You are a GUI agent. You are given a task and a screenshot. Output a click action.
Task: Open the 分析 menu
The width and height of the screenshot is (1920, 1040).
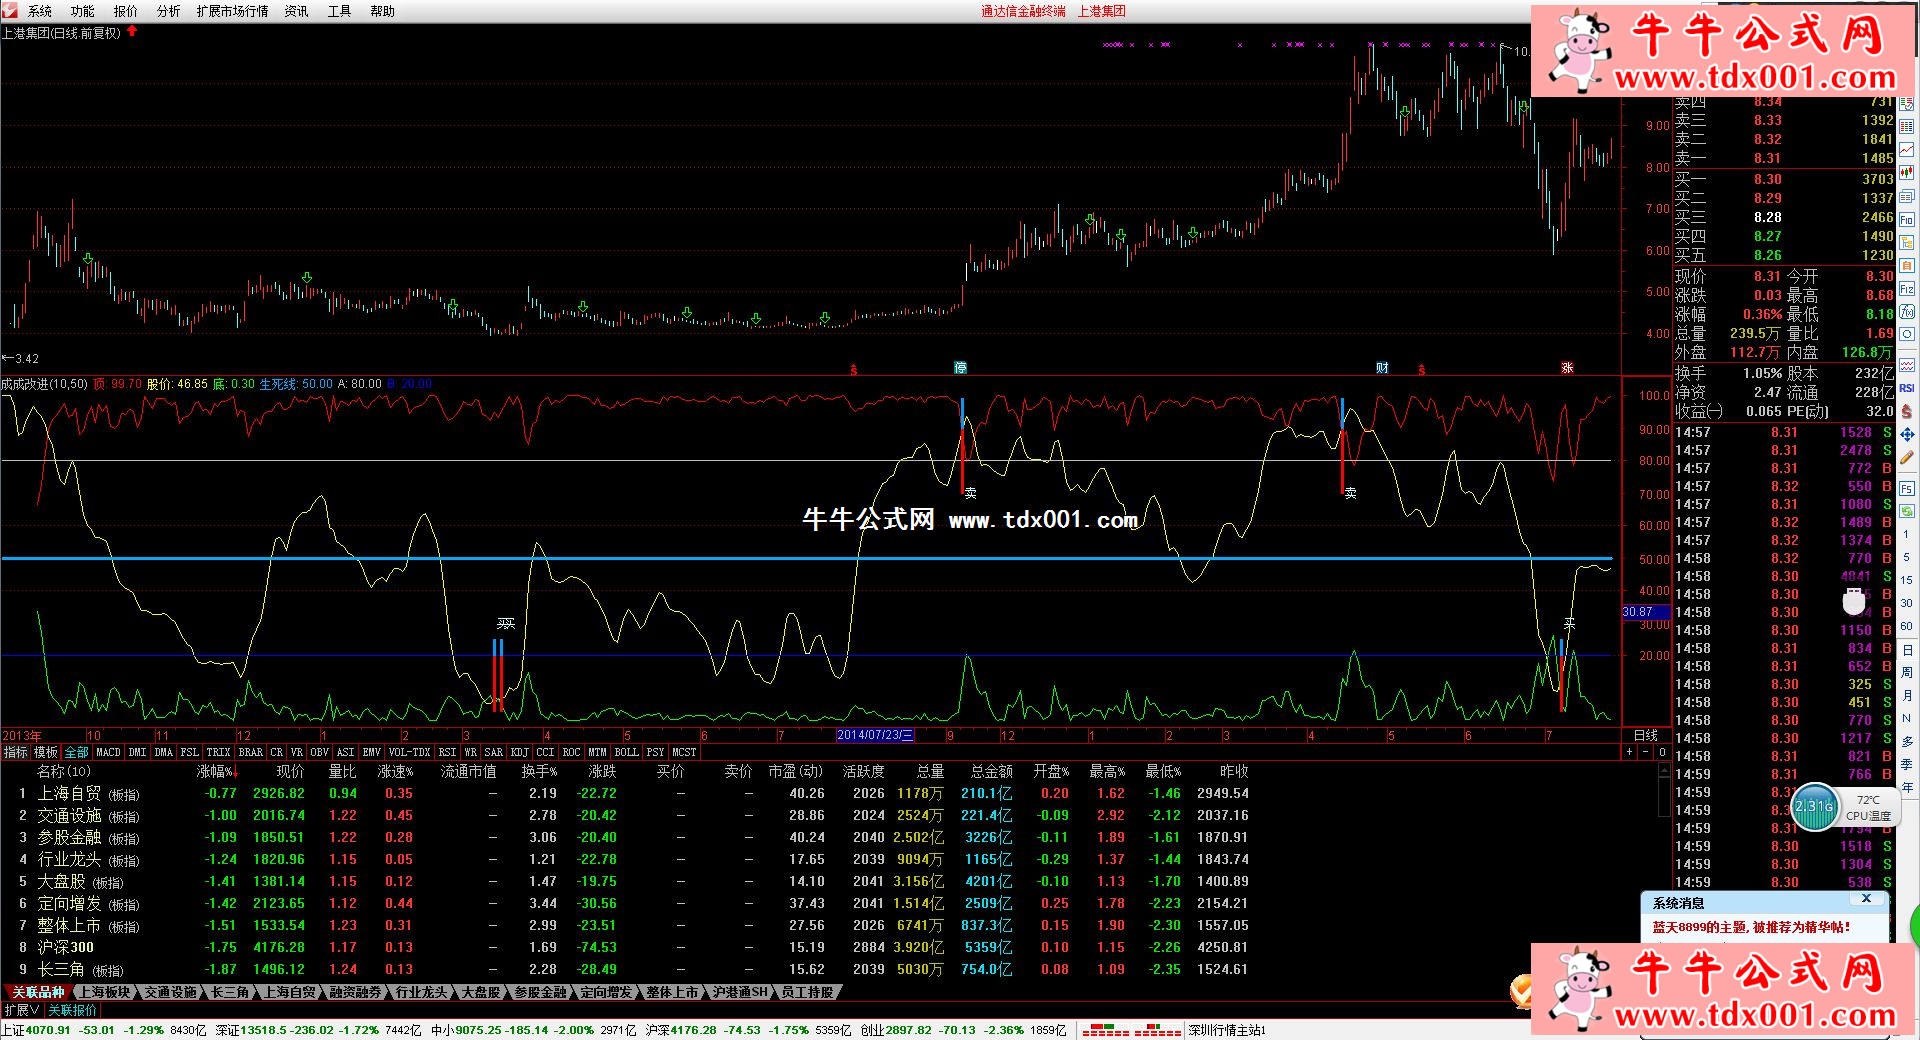[169, 11]
